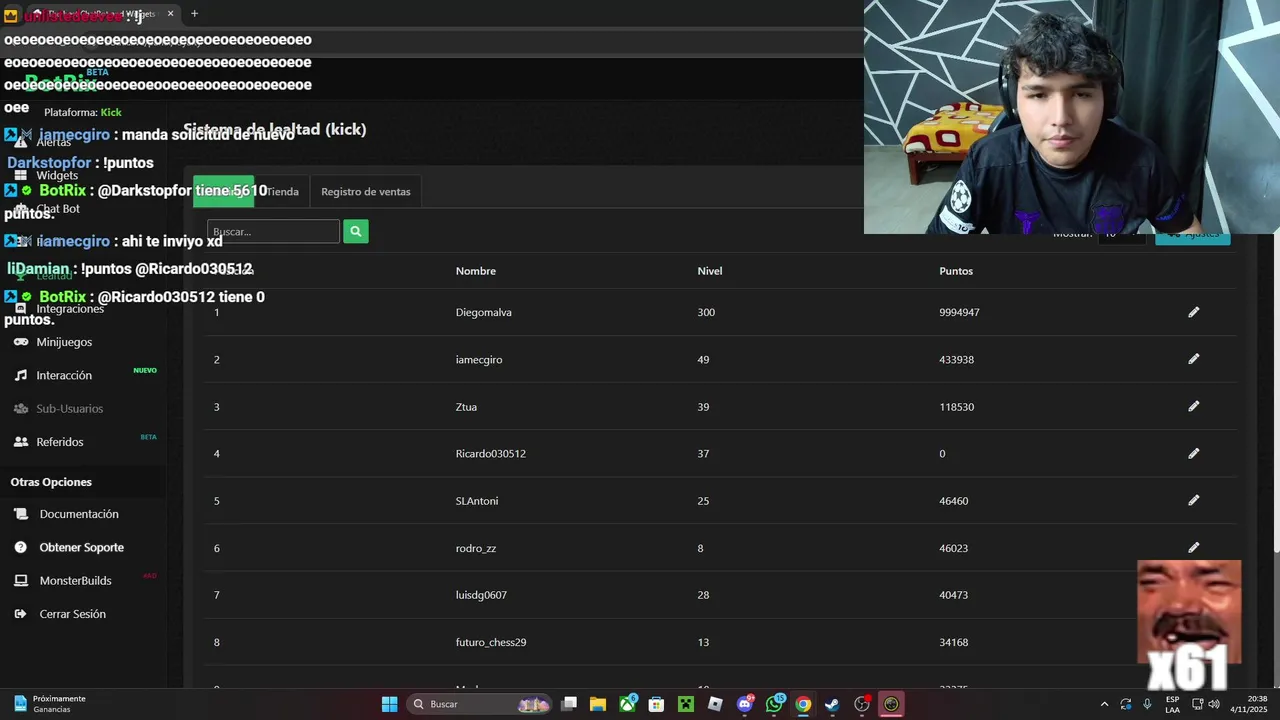This screenshot has width=1280, height=720.
Task: Open Steam from the taskbar
Action: [832, 704]
